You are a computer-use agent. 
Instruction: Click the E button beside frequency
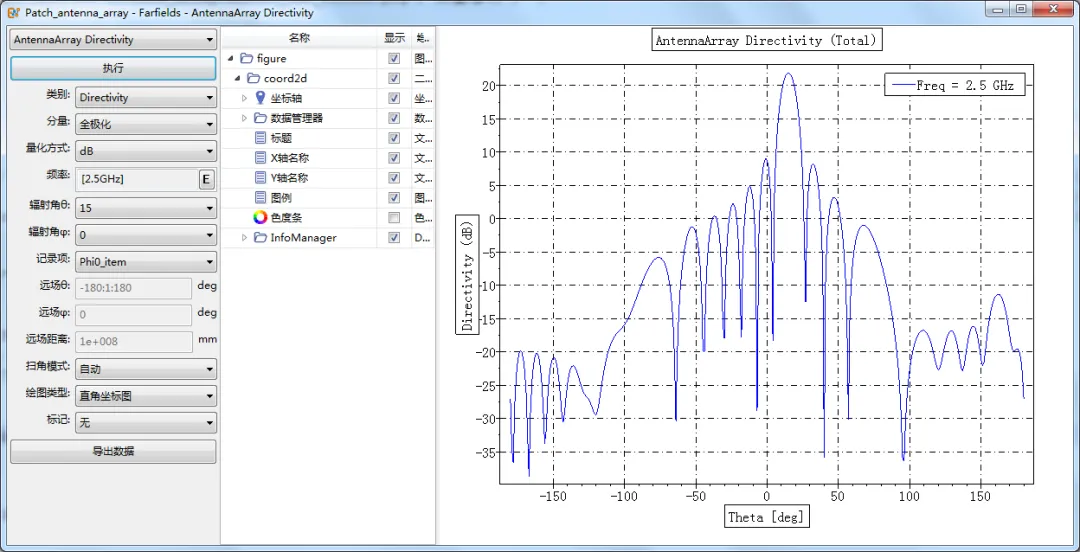pyautogui.click(x=206, y=180)
